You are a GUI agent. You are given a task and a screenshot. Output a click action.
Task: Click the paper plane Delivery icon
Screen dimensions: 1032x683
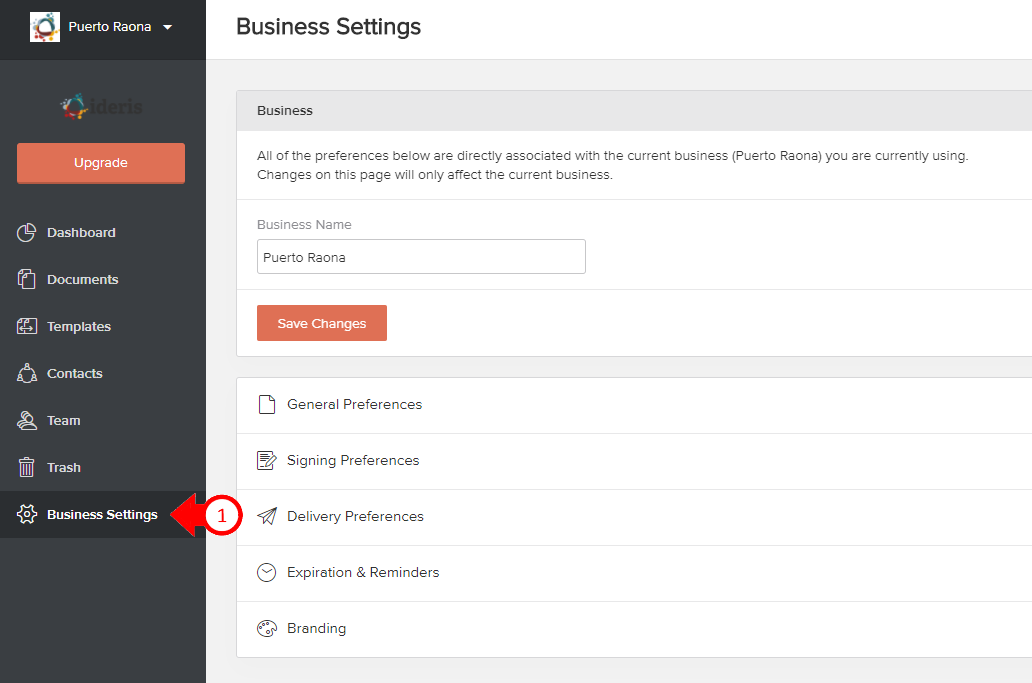266,517
